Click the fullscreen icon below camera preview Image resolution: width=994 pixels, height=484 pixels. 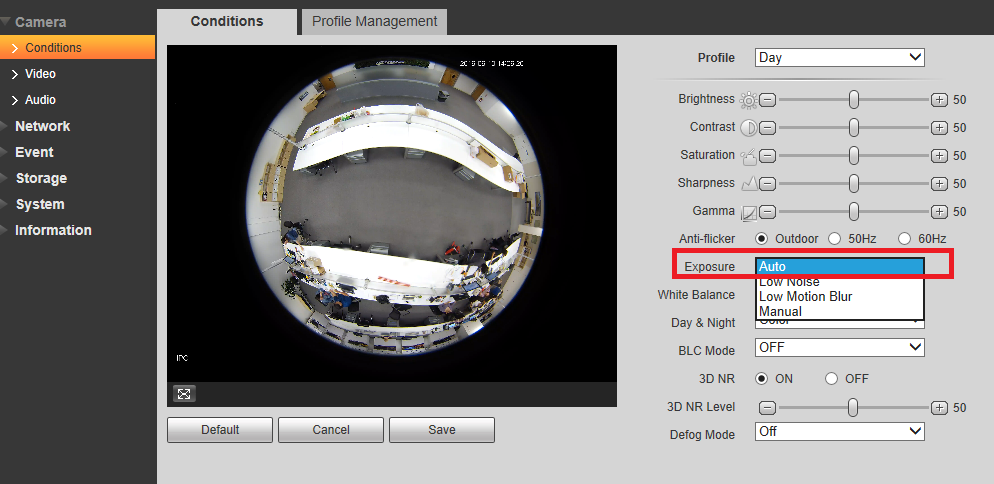pos(184,394)
